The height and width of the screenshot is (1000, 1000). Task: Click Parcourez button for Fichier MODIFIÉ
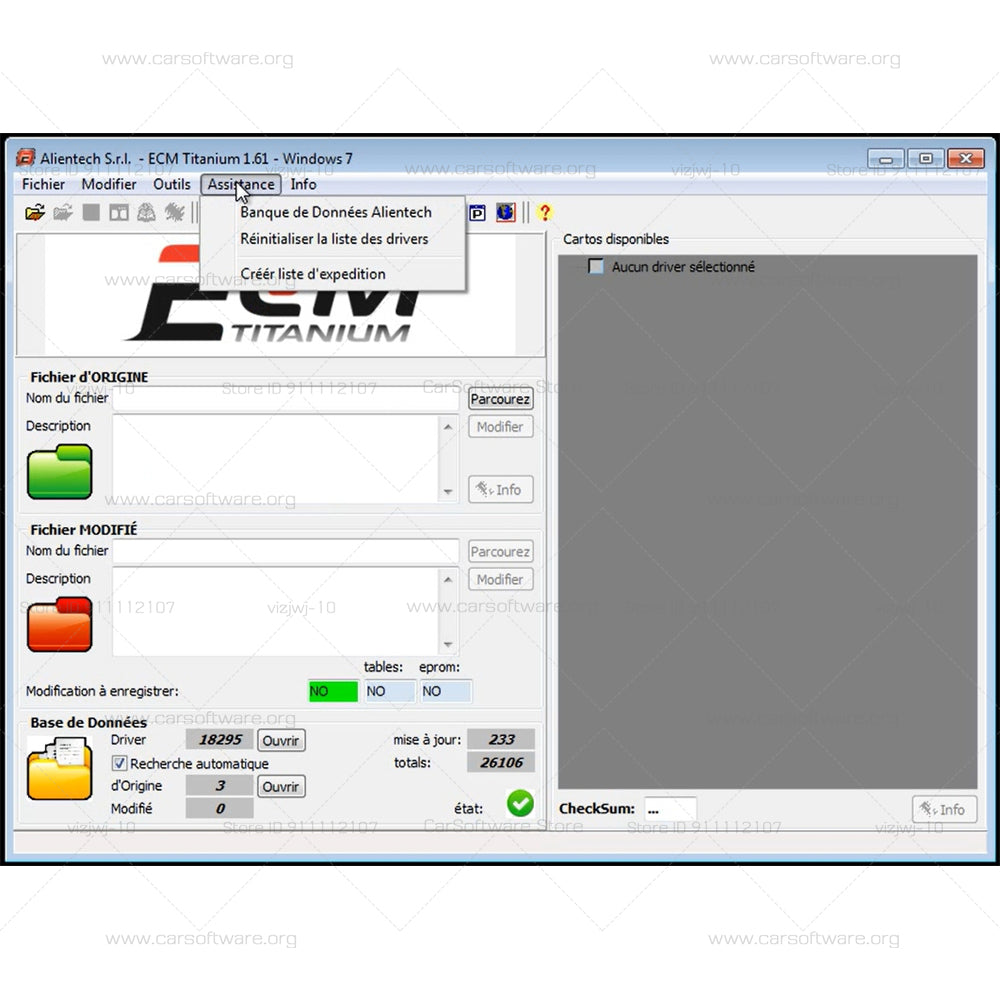(x=501, y=552)
